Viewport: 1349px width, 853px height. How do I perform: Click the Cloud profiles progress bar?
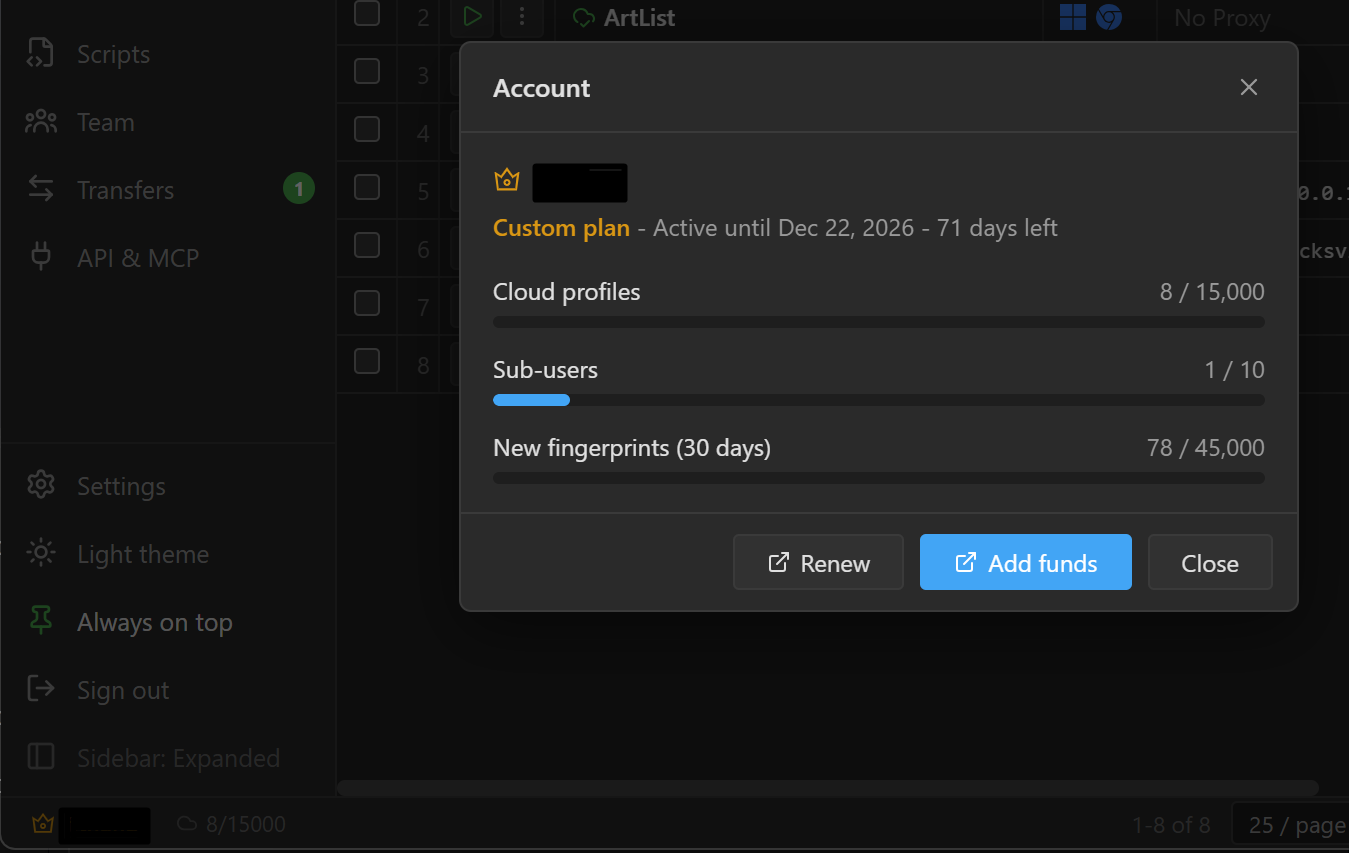(x=879, y=322)
